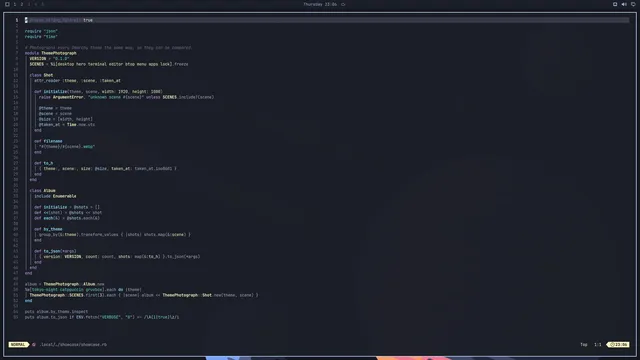
Task: Click the Ruby filetype icon in the statusline
Action: coord(34,344)
